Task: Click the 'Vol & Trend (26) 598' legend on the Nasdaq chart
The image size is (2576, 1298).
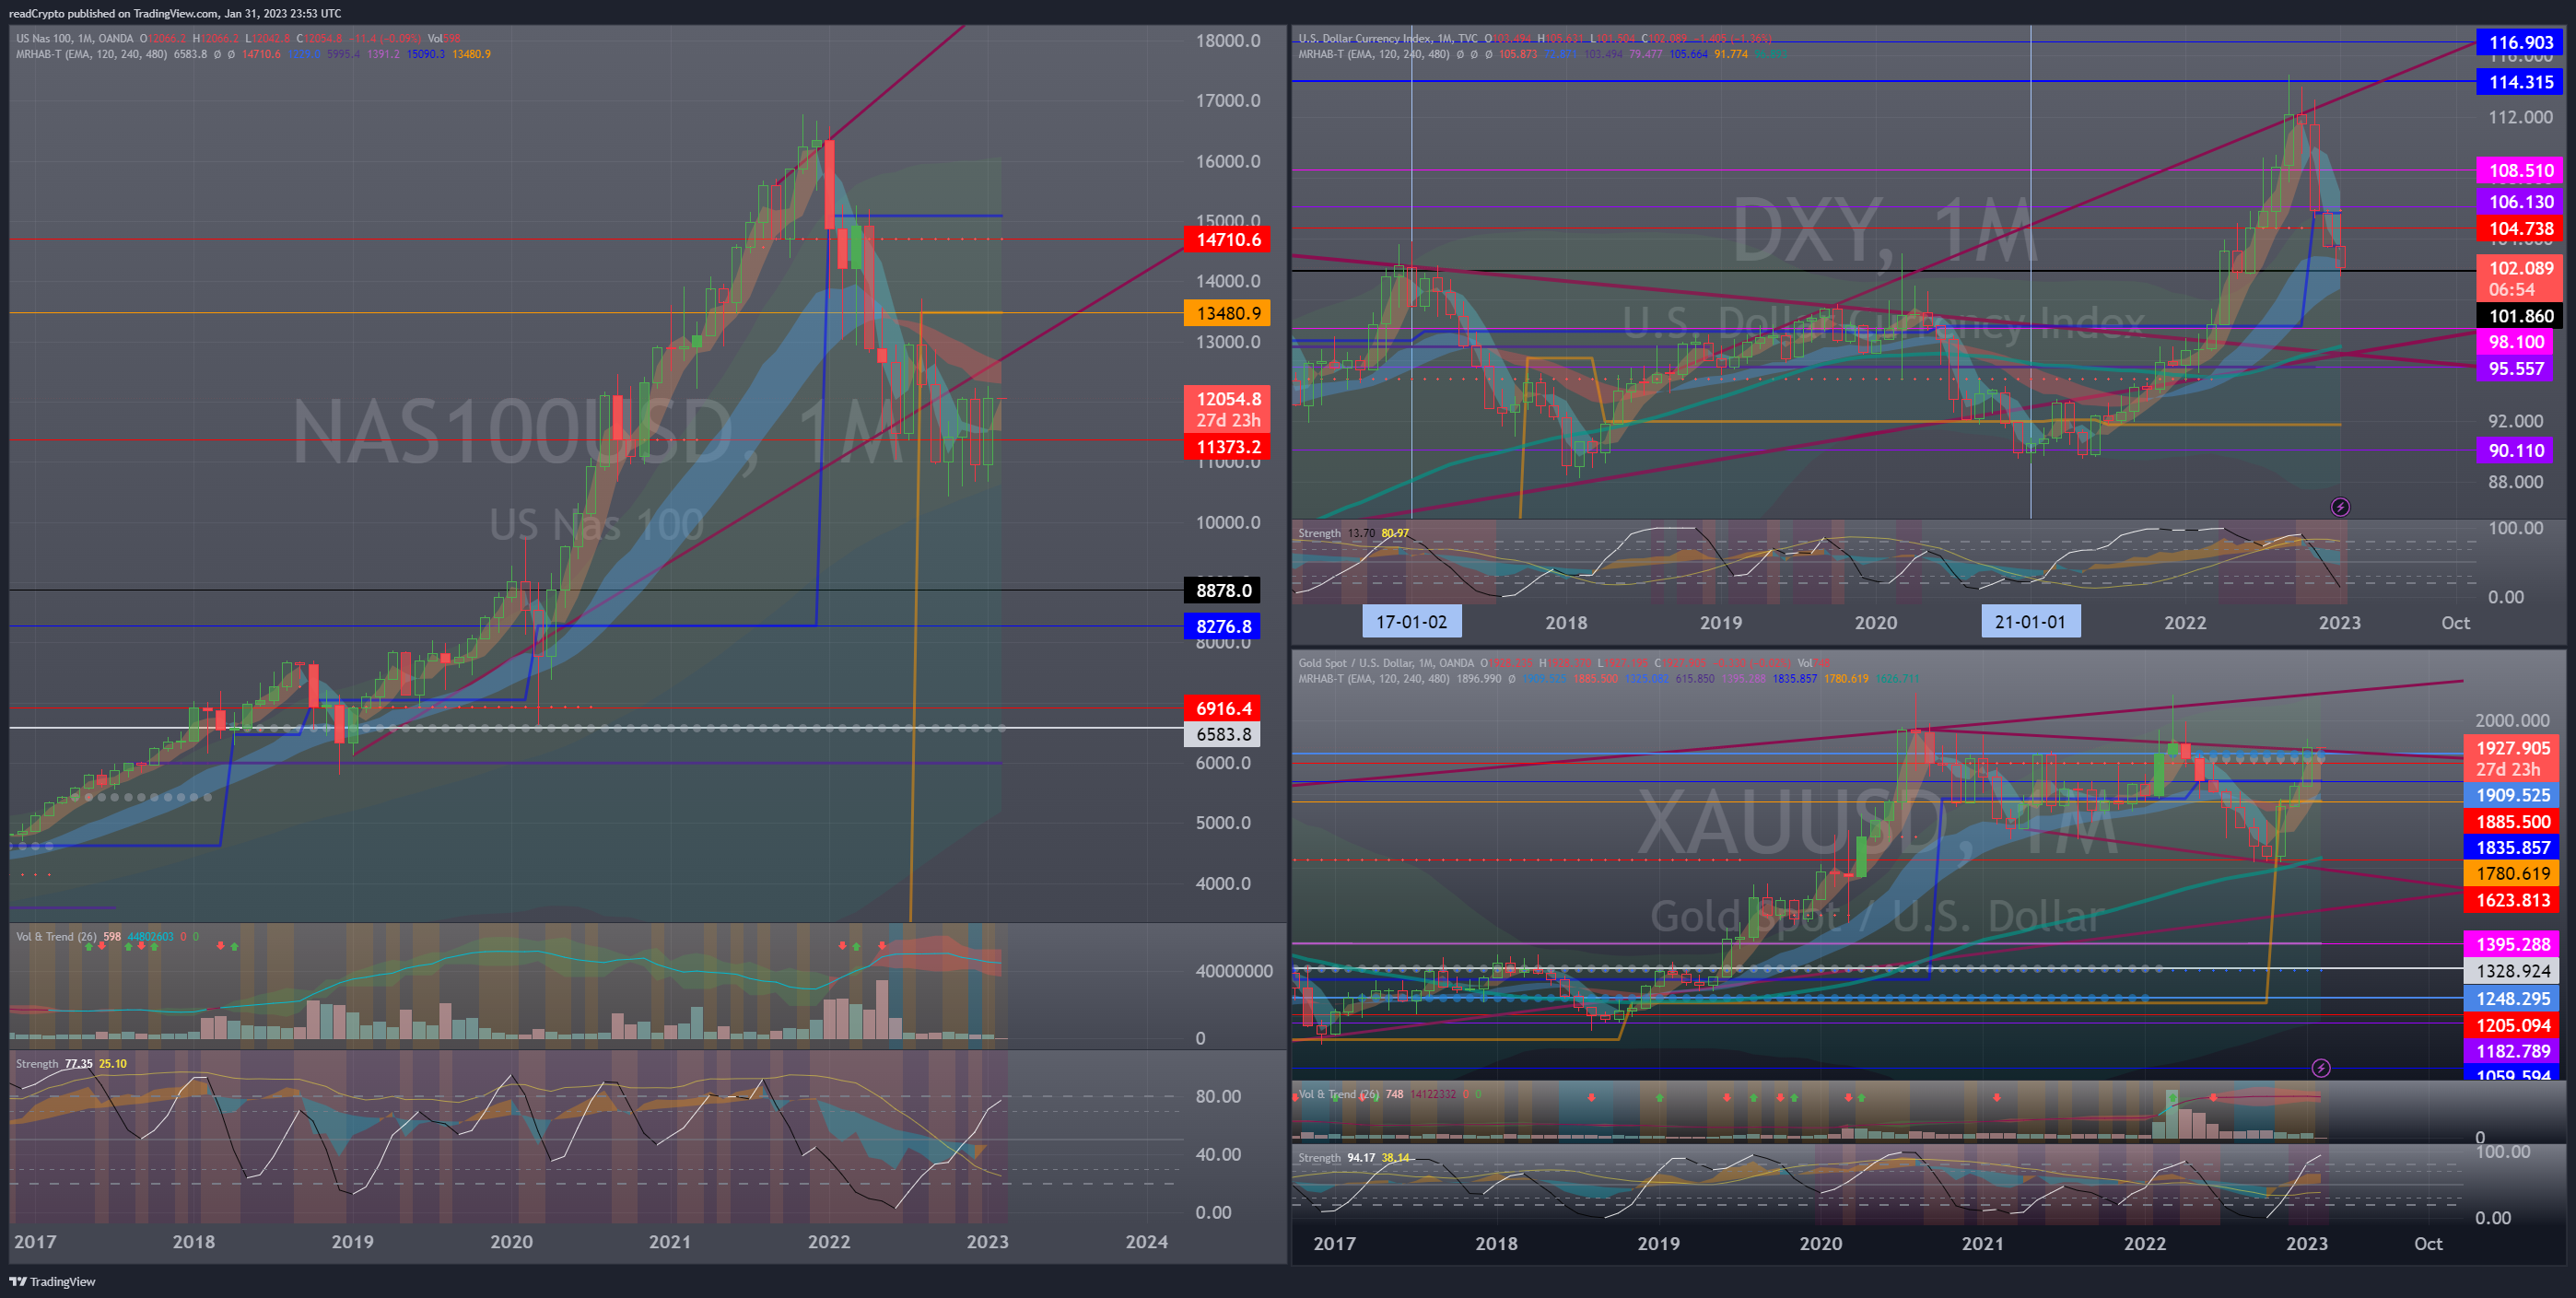Action: pyautogui.click(x=68, y=937)
